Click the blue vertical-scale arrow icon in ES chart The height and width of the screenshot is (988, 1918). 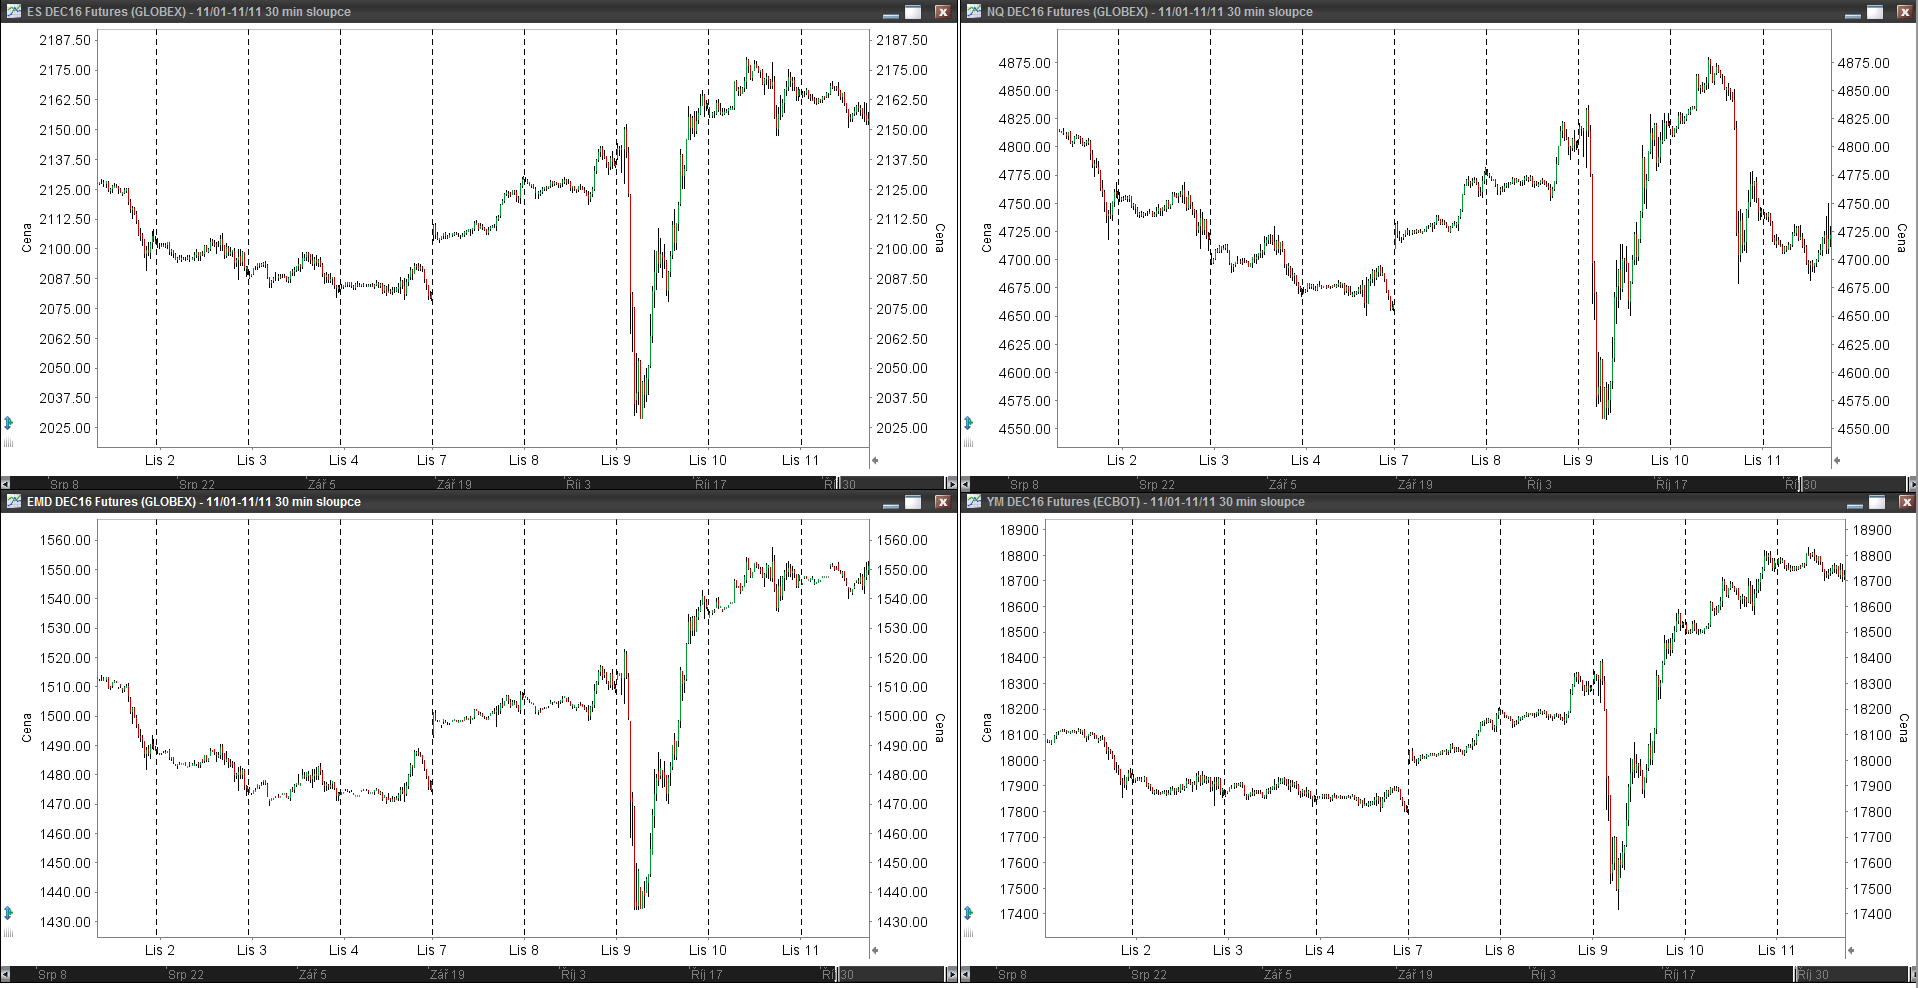point(8,423)
